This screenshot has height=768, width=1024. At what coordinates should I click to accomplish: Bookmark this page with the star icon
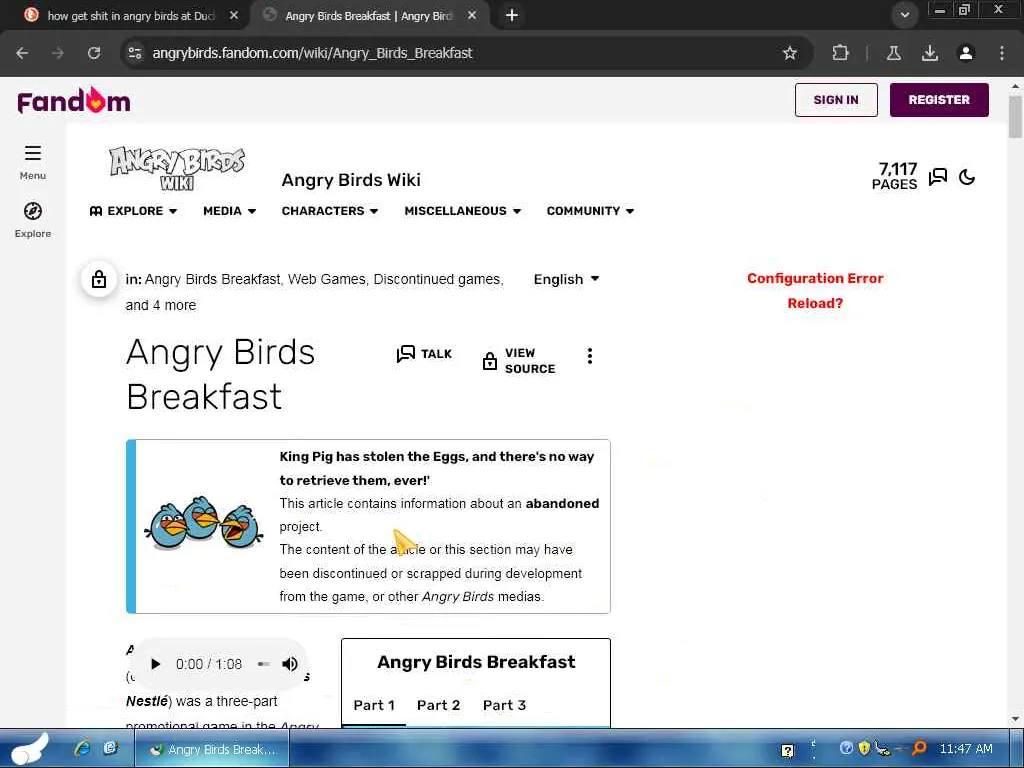point(790,53)
